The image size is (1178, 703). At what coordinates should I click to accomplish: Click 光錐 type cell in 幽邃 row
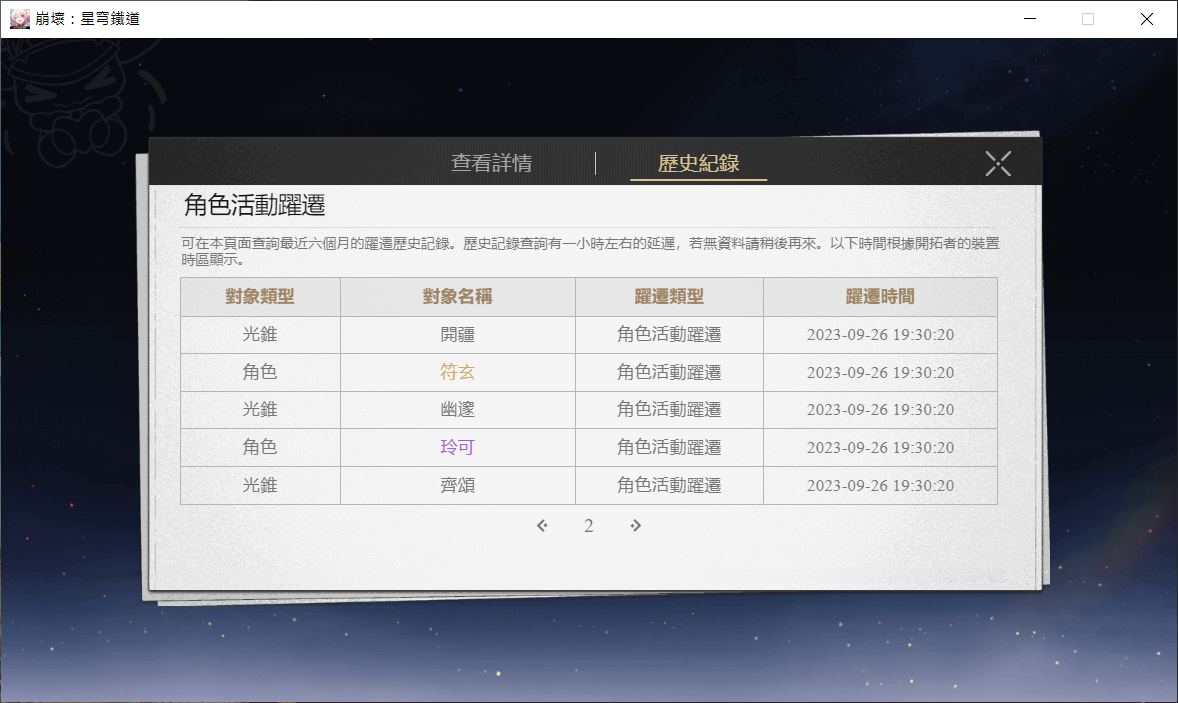coord(260,410)
